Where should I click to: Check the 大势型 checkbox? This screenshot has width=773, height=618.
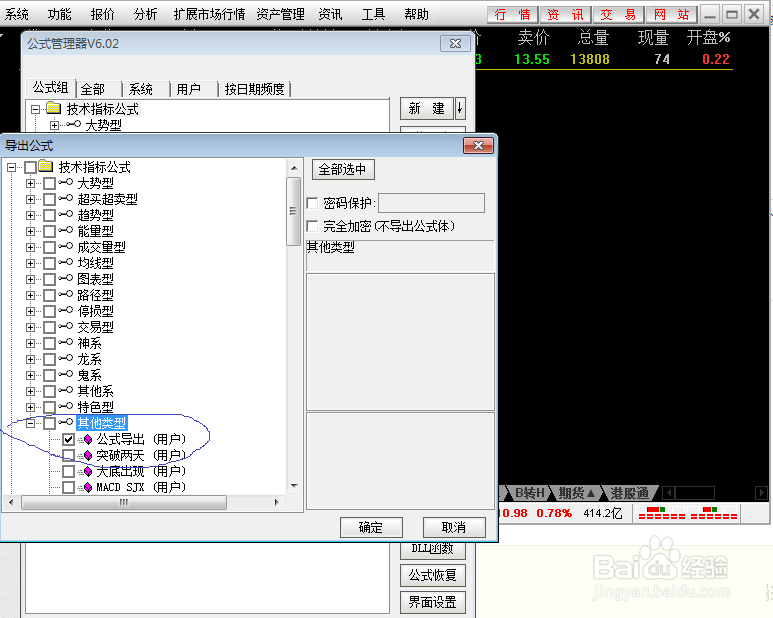pyautogui.click(x=49, y=183)
